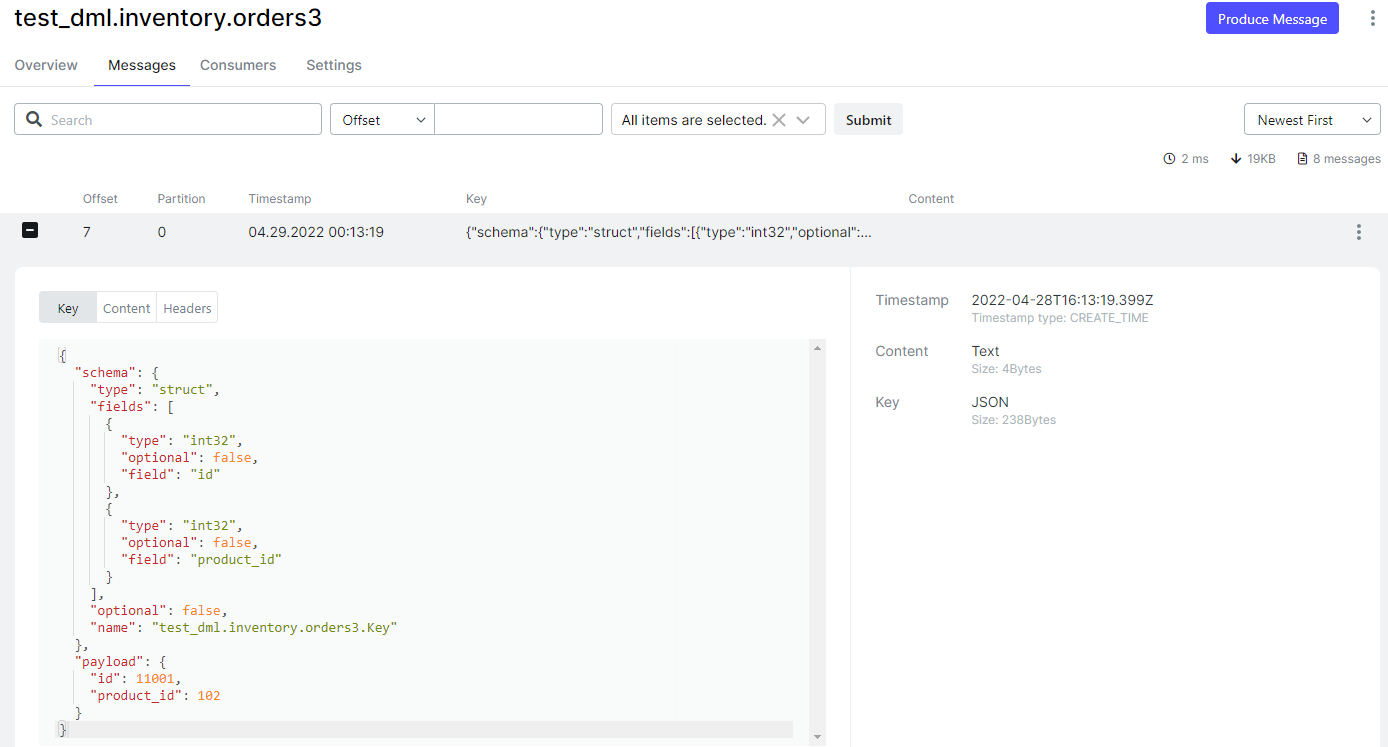Click the 2 ms elapsed time indicator

1186,159
